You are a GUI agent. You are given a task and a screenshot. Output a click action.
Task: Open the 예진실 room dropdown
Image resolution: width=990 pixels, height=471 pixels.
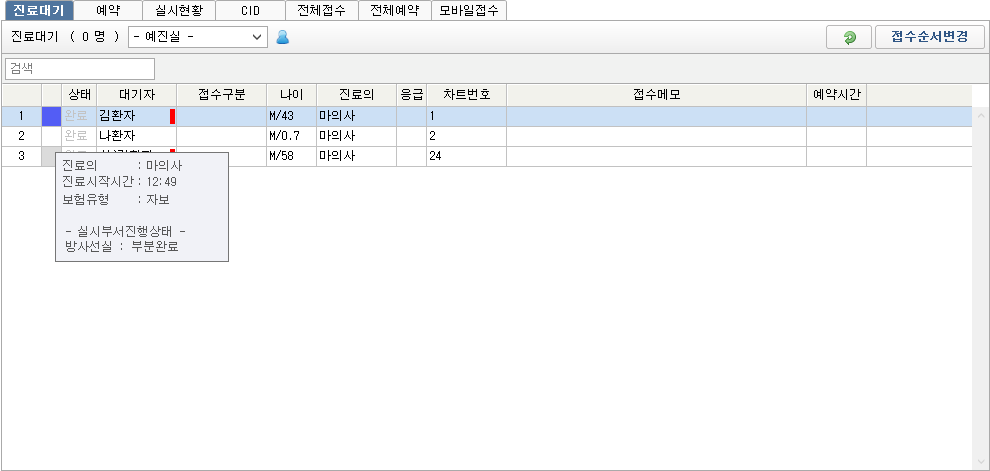coord(198,37)
